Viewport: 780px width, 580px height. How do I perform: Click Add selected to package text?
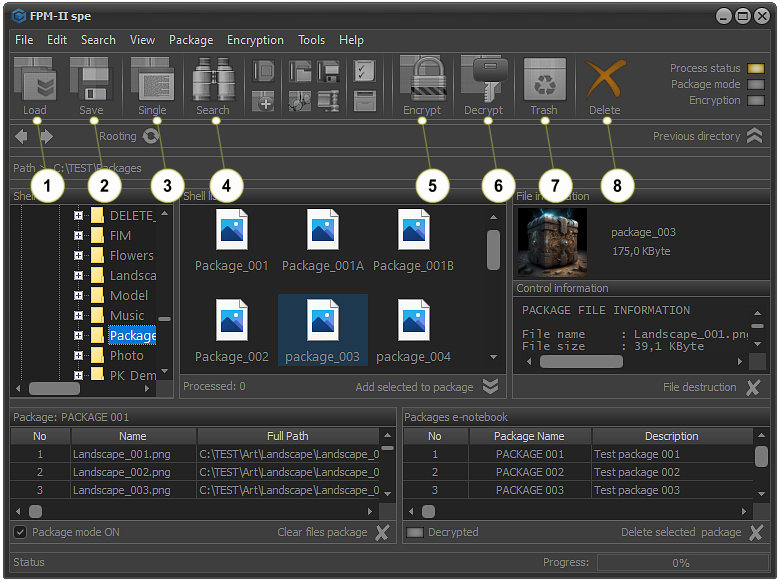(414, 387)
